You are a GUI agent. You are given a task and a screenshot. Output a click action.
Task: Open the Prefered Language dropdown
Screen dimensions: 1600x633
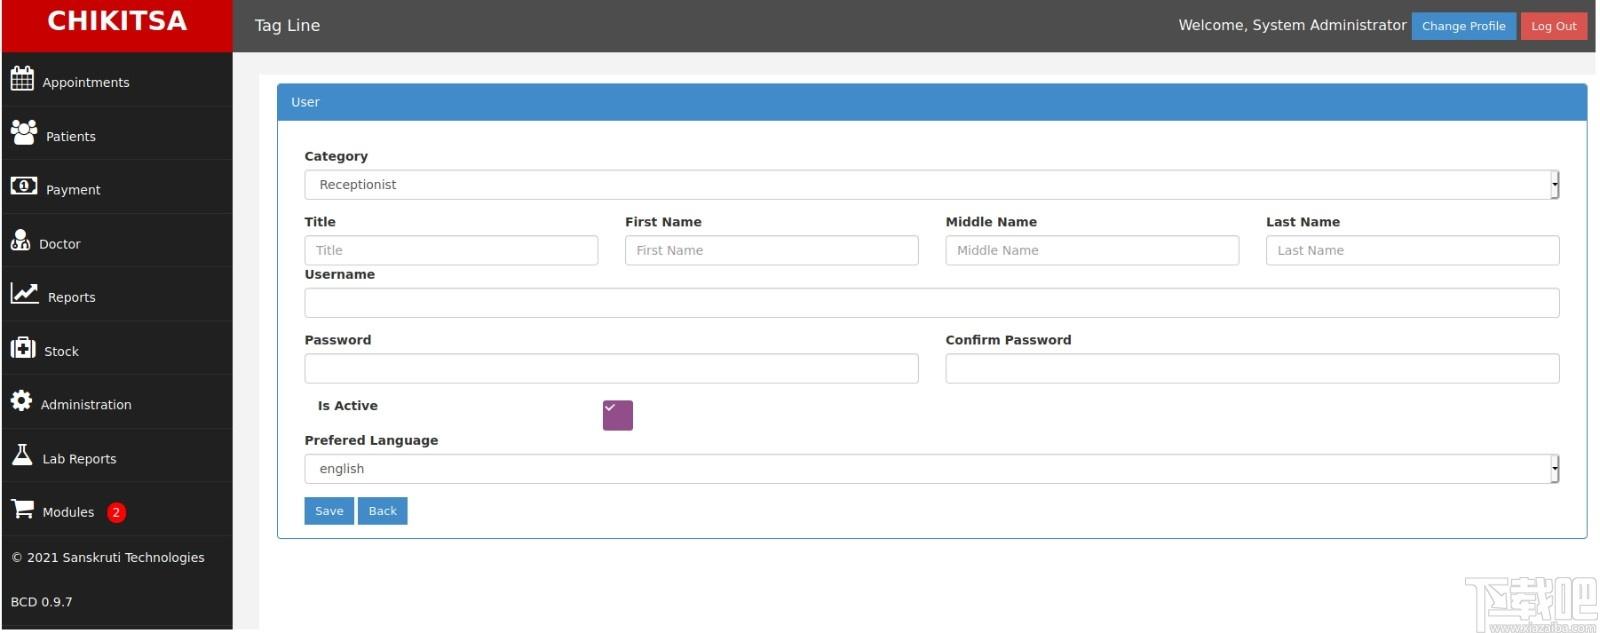pyautogui.click(x=931, y=469)
